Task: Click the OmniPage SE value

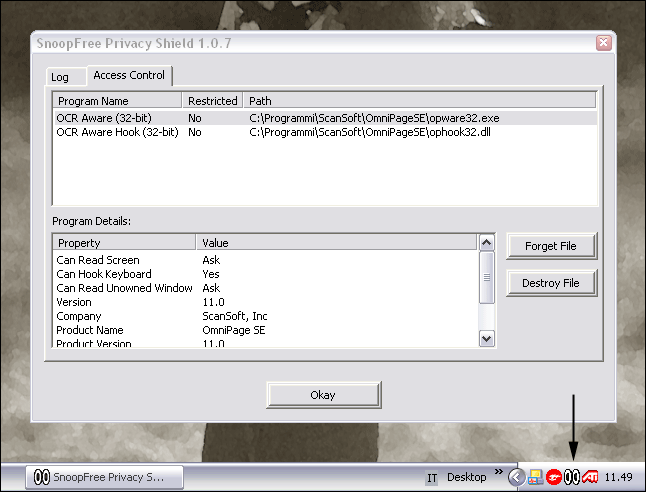Action: point(234,330)
